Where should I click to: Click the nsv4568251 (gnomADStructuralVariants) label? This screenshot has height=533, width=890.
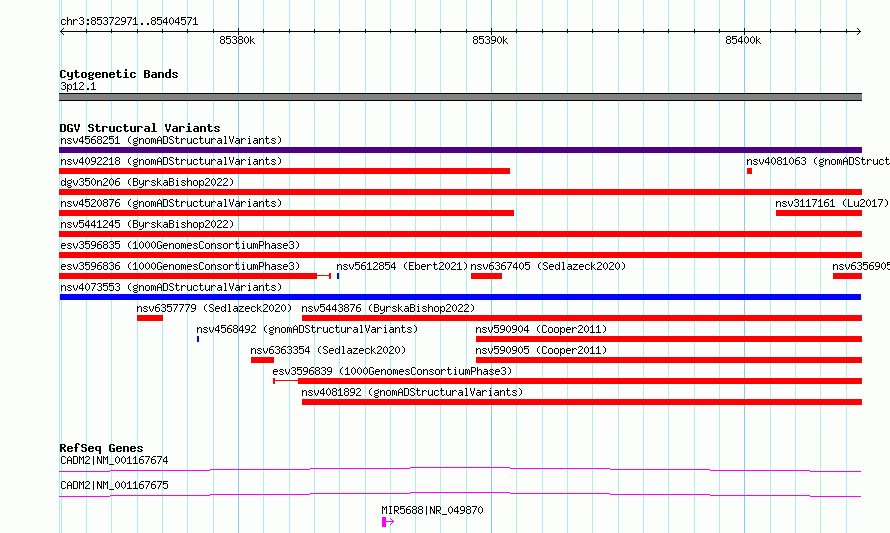click(x=171, y=140)
